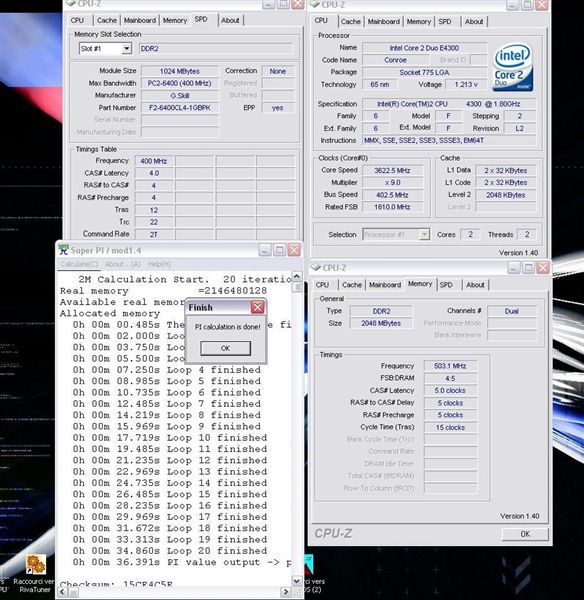Viewport: 584px width, 600px height.
Task: Click the Loop 20 finished line
Action: coord(170,551)
